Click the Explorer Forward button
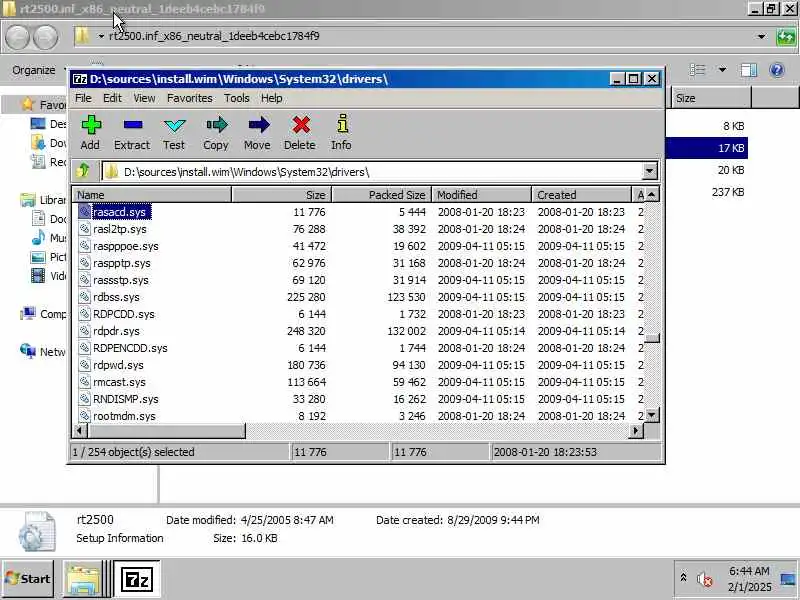The image size is (800, 600). tap(45, 37)
